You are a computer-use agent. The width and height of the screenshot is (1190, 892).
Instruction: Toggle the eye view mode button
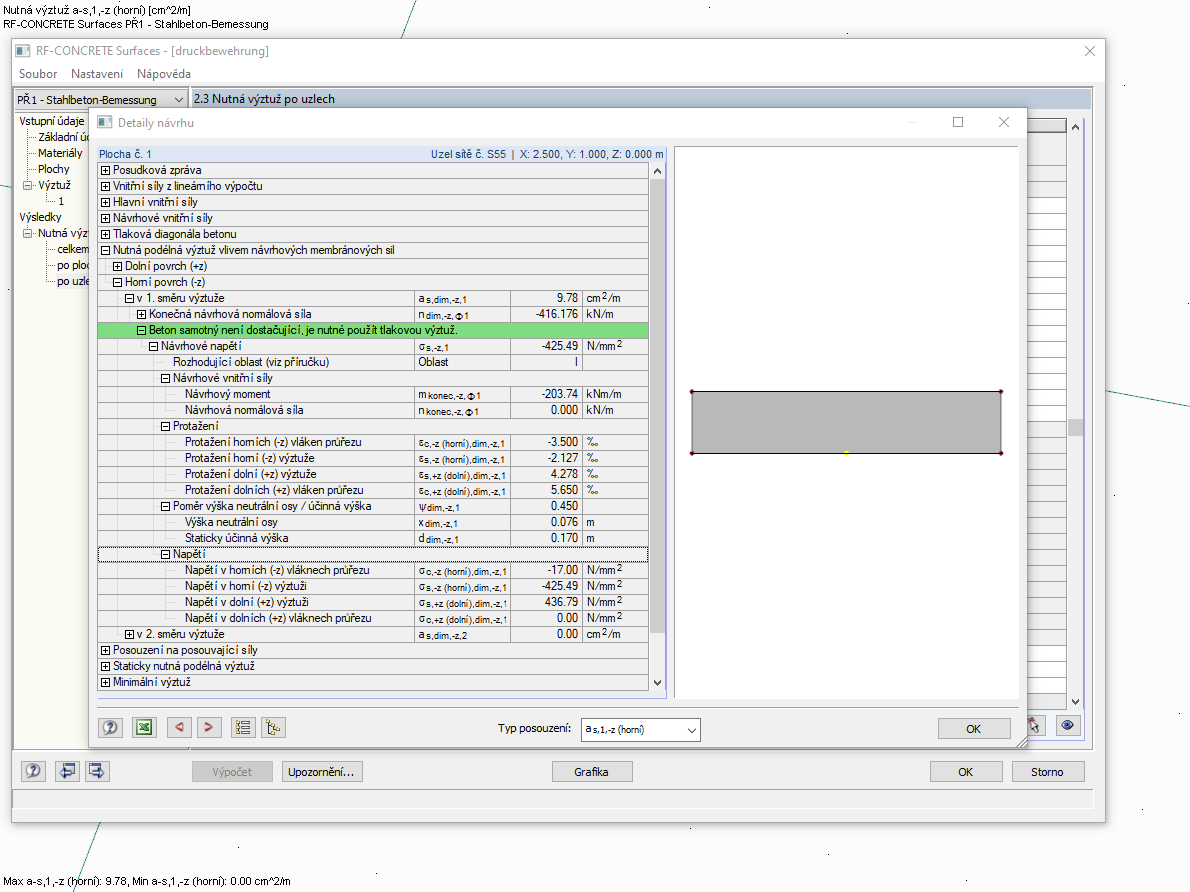click(1067, 726)
